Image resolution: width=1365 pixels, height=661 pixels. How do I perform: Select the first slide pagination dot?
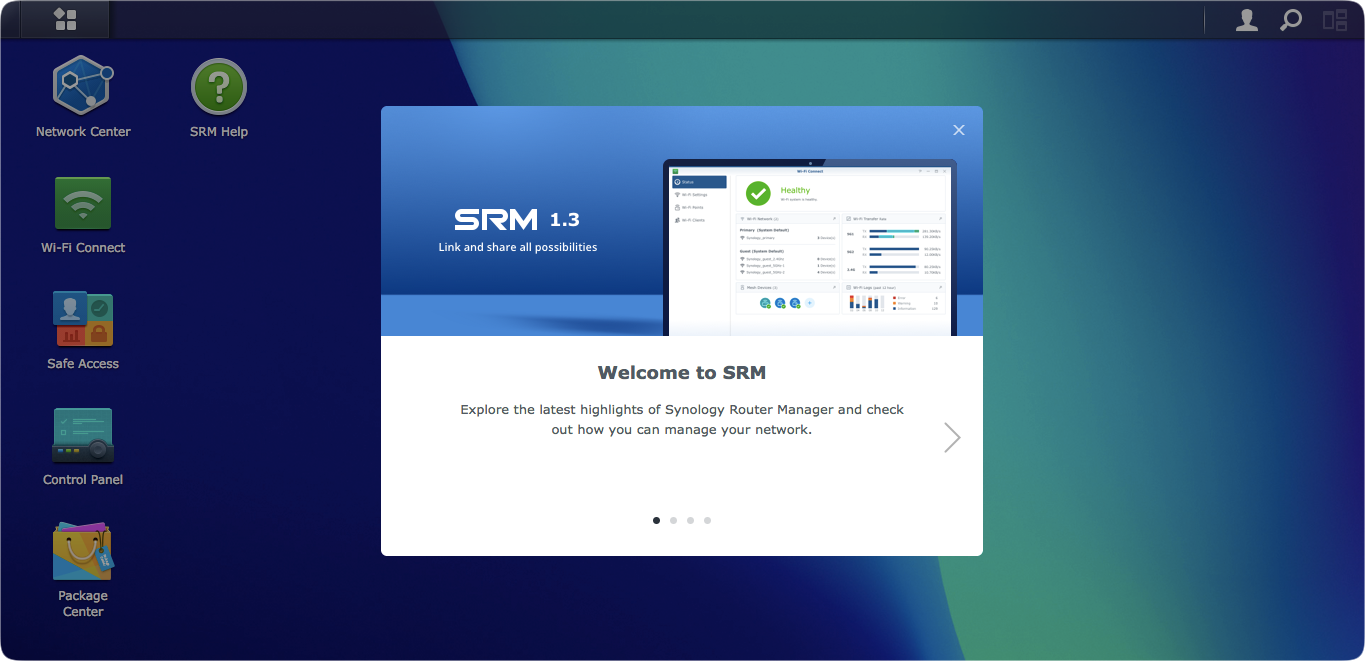point(656,520)
